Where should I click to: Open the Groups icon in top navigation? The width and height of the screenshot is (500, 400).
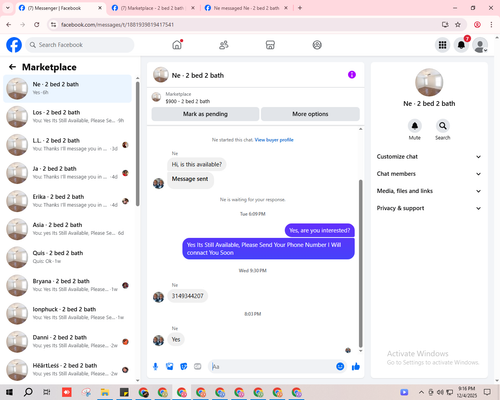(x=317, y=45)
